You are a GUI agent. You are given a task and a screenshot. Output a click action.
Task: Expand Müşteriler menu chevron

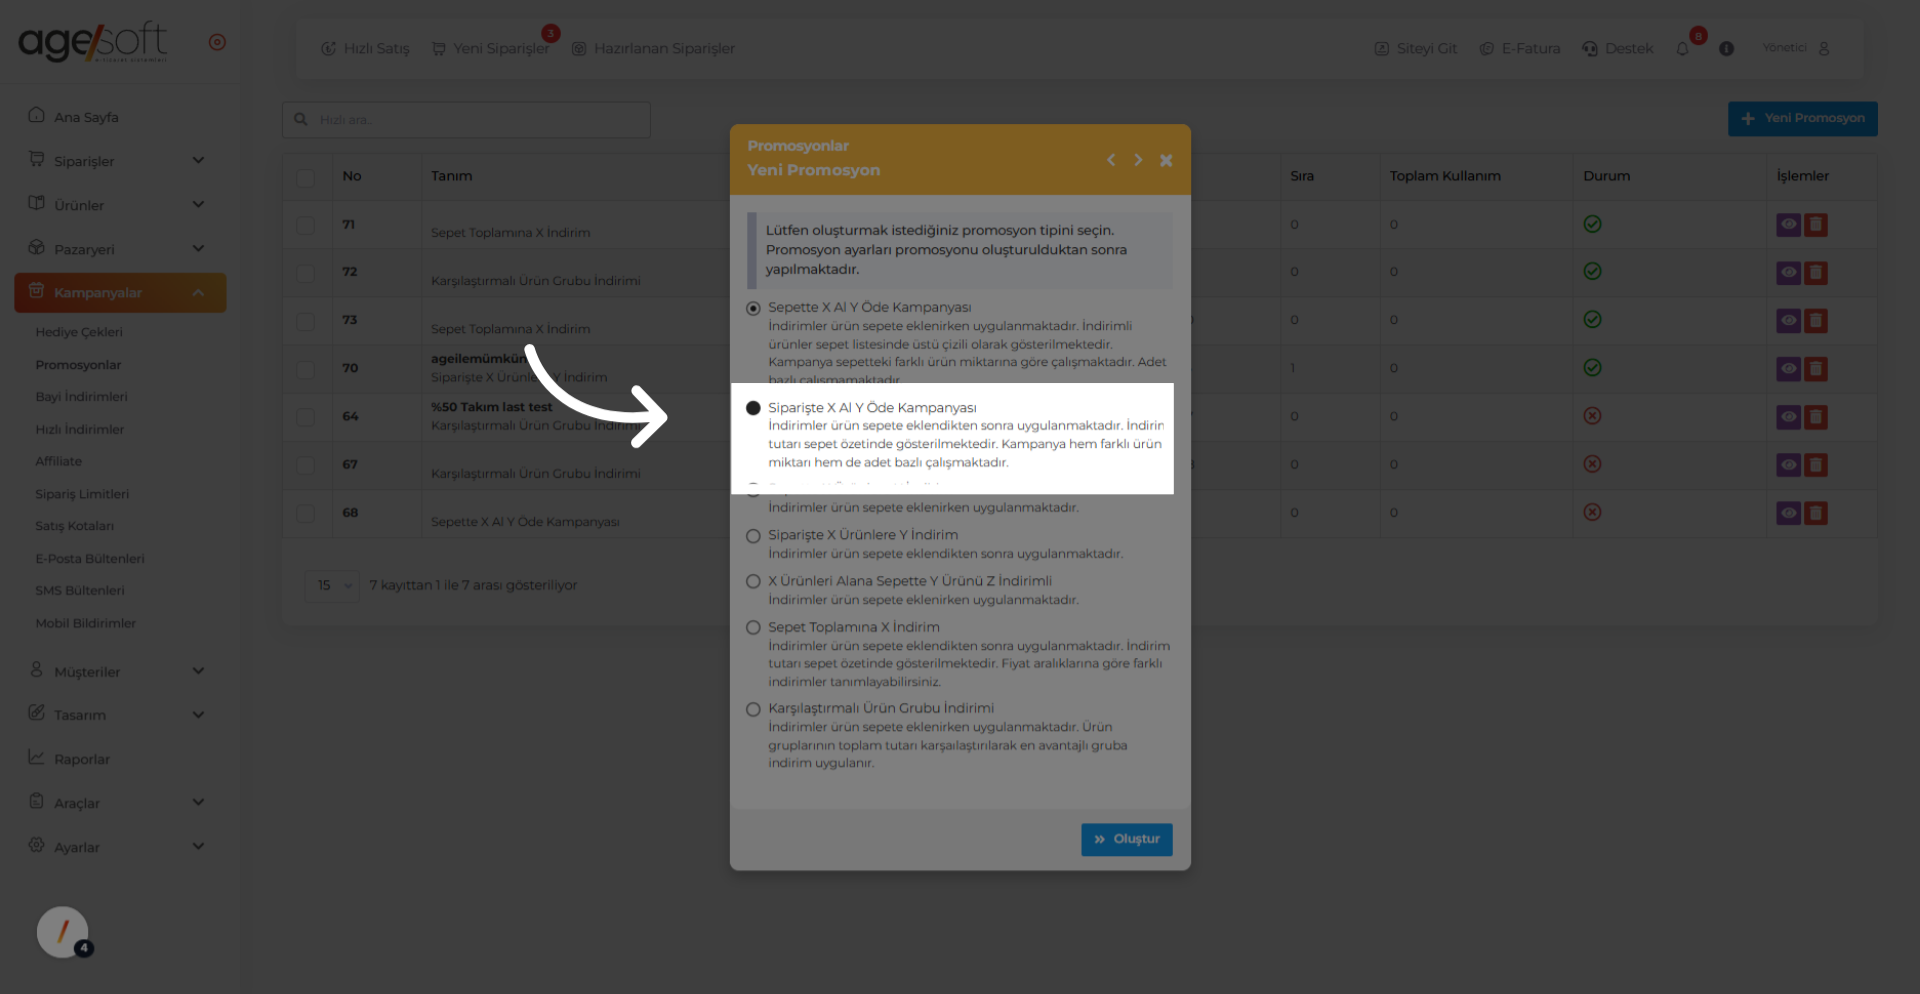[x=198, y=671]
